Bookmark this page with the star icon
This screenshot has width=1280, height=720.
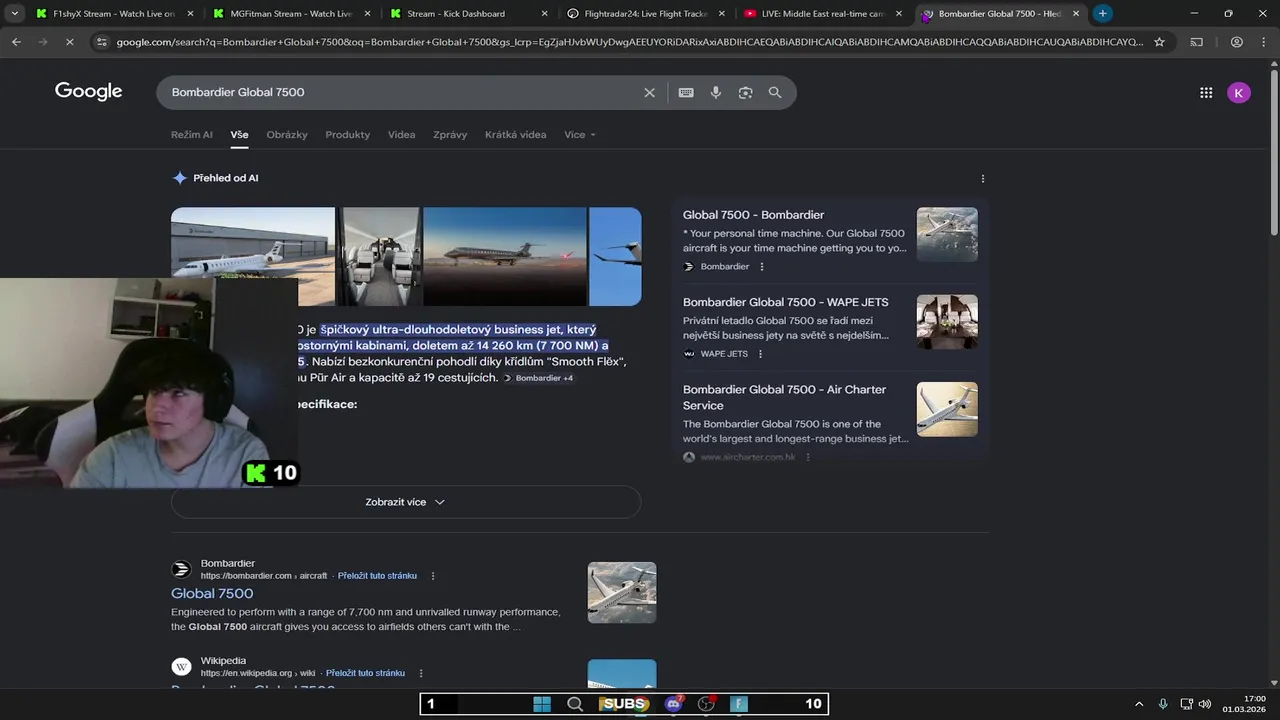click(1159, 42)
